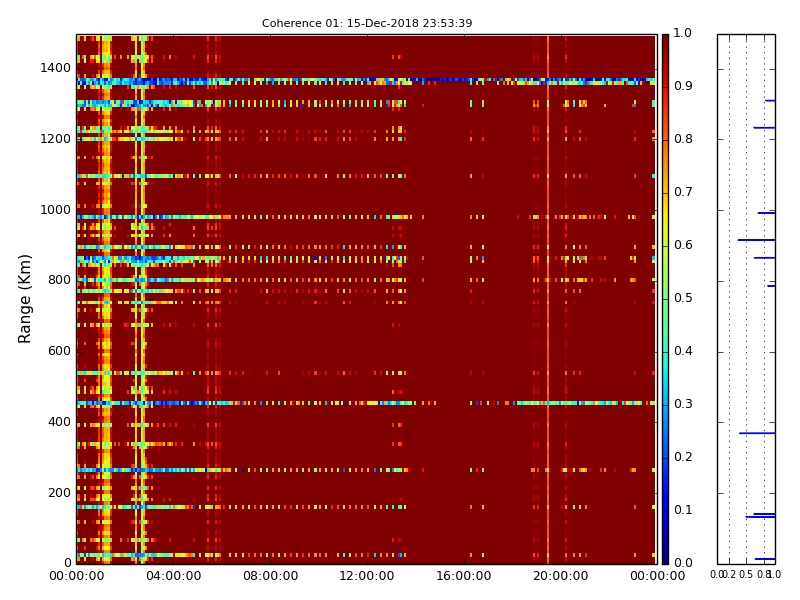Select the 08:00:00 time axis label
Viewport: 800px width, 600px height.
(x=270, y=577)
